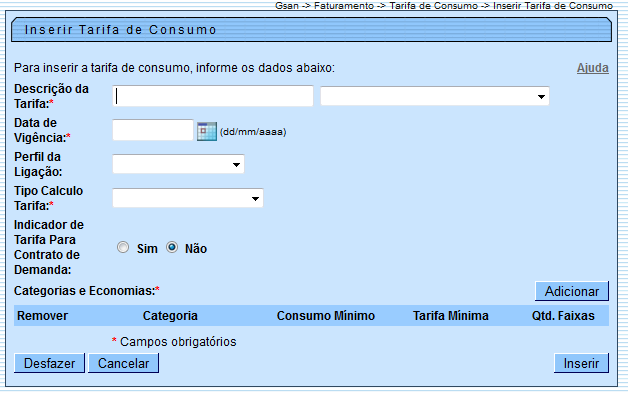The image size is (628, 393).
Task: Click the Consumo Mínimo column header
Action: (x=326, y=316)
